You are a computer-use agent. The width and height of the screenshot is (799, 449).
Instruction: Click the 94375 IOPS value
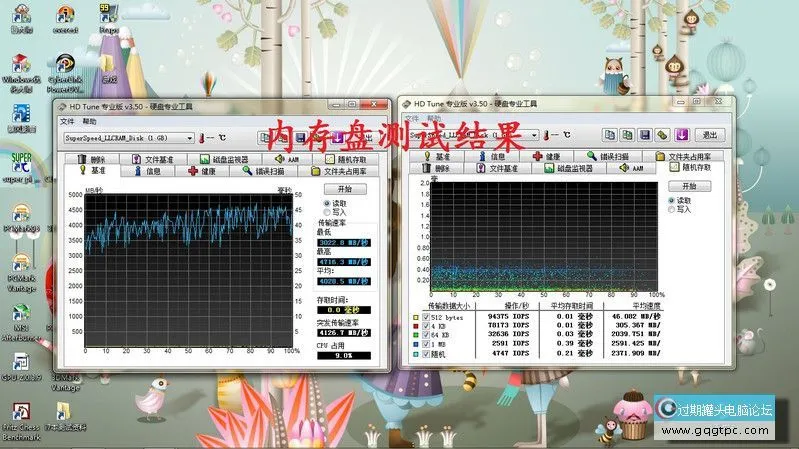pyautogui.click(x=508, y=316)
